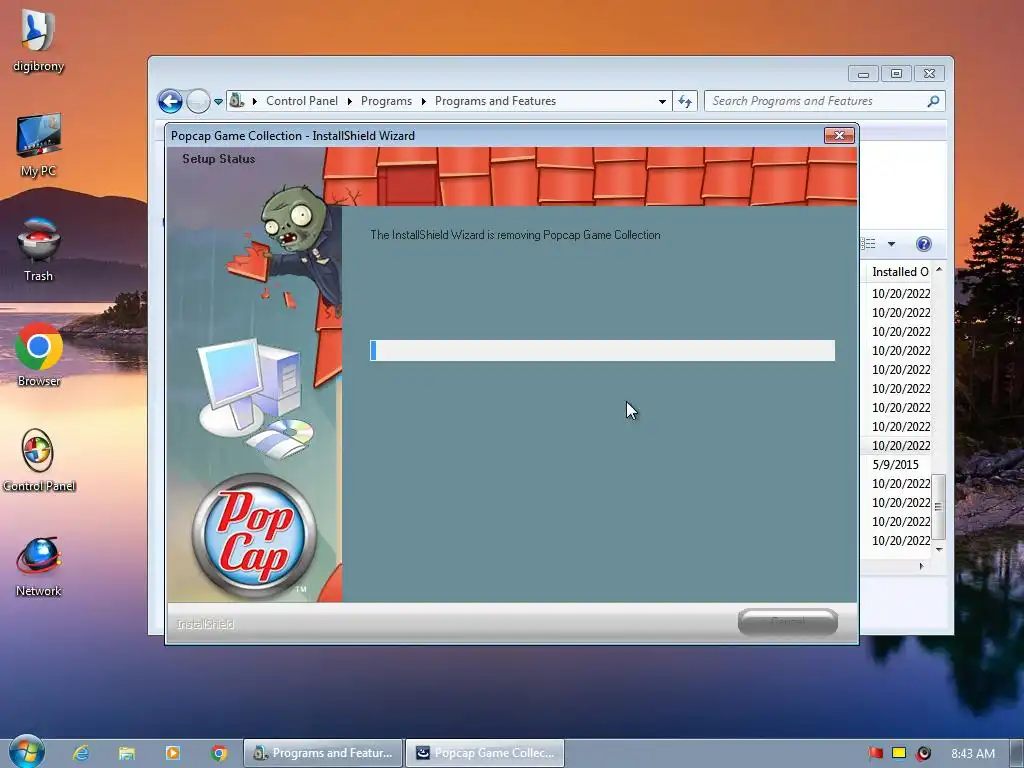Open the address bar history dropdown

point(662,101)
